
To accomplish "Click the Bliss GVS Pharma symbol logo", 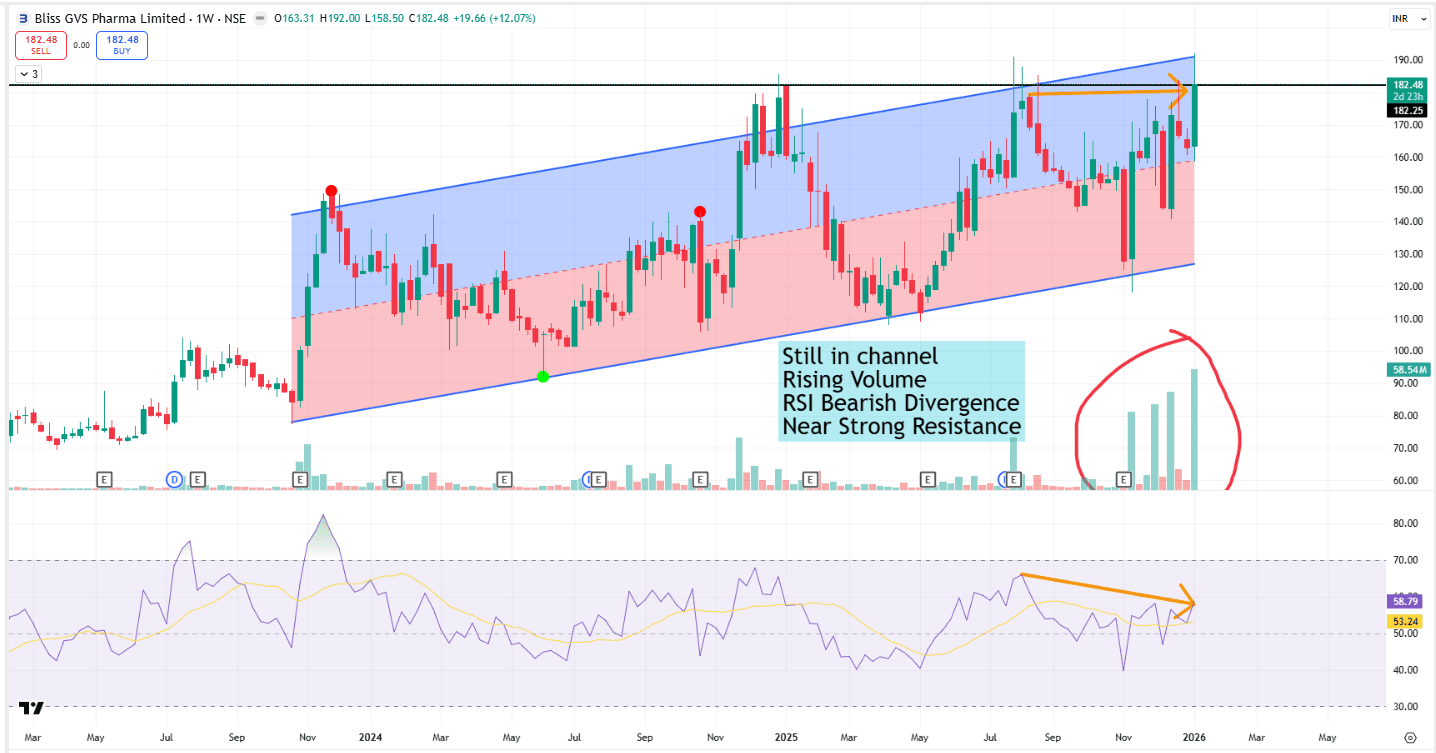I will tap(21, 18).
